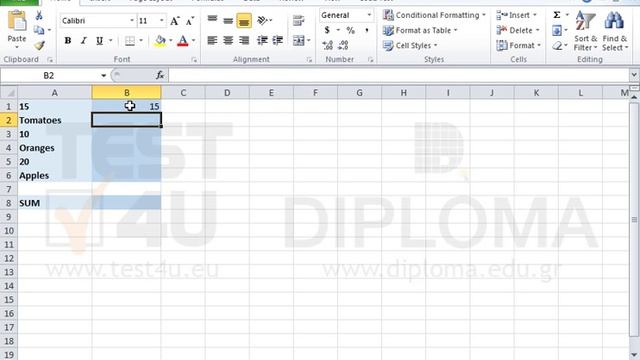Apply Accounting Number Format dollar sign

pyautogui.click(x=327, y=30)
